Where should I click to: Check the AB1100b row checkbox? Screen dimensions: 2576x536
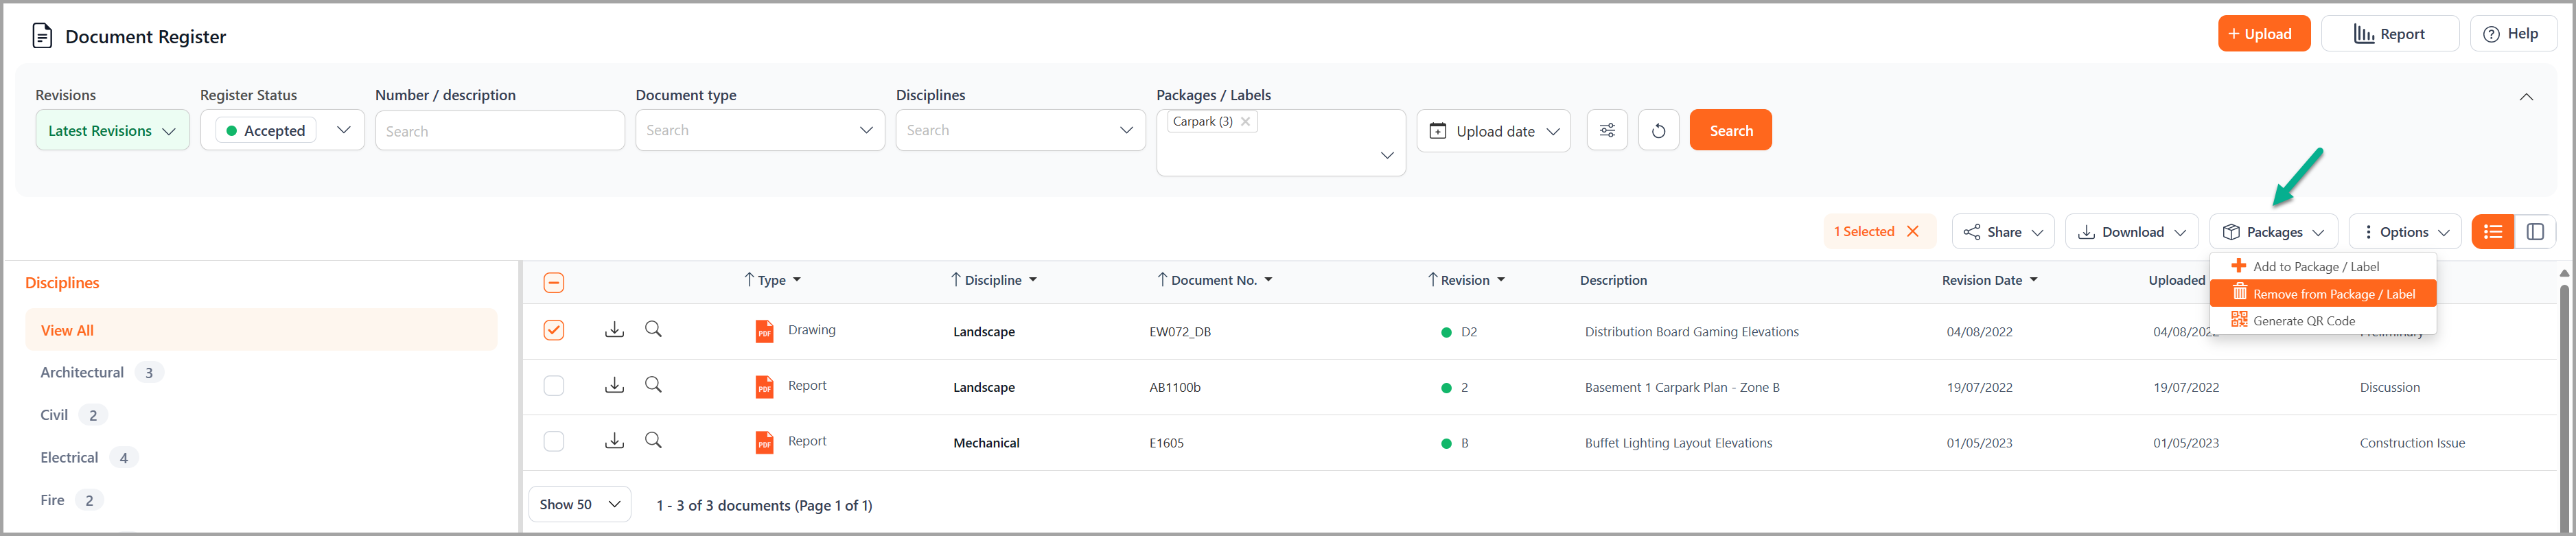pyautogui.click(x=554, y=386)
